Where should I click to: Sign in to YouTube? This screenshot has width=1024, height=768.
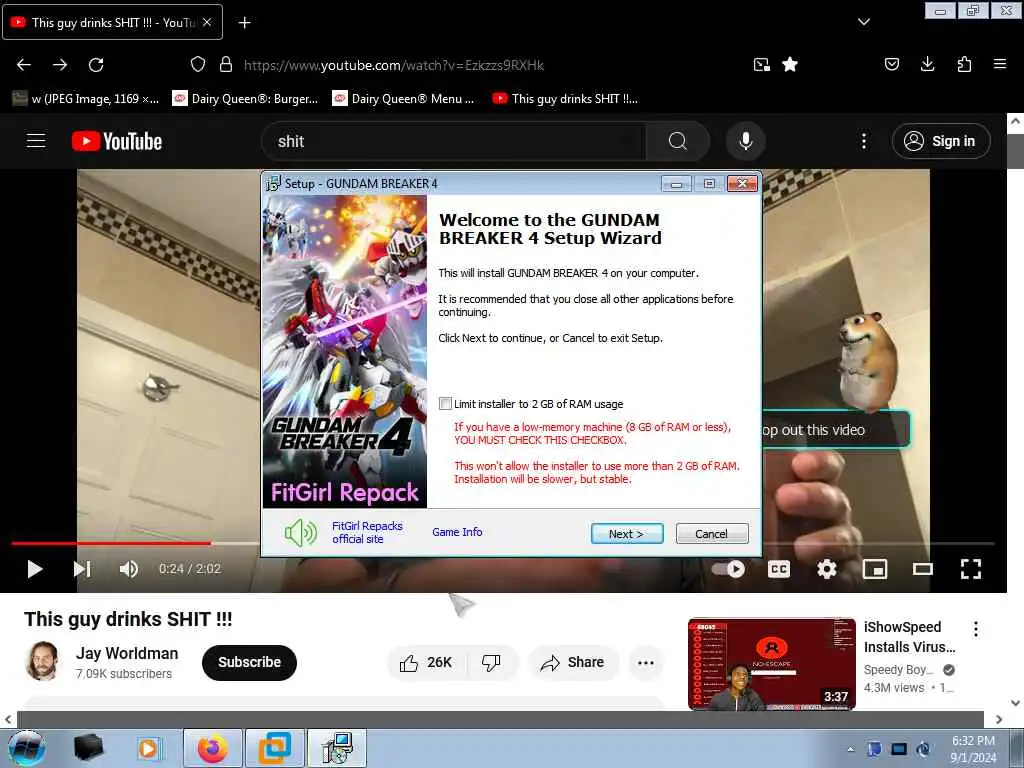click(940, 141)
